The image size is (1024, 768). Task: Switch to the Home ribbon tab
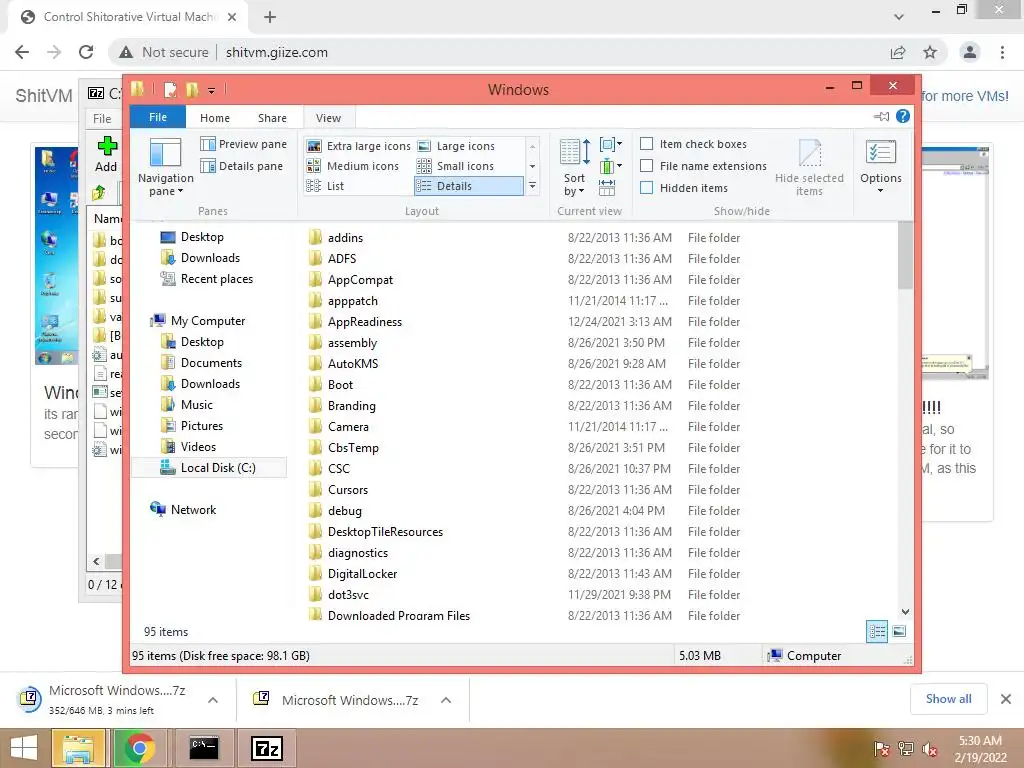pos(215,118)
